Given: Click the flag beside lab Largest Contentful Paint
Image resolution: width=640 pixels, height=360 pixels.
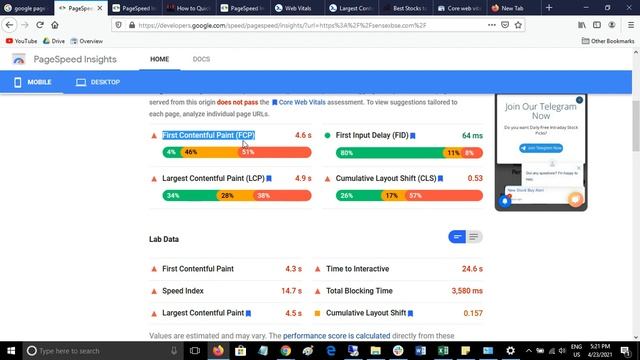Looking at the screenshot, I should pos(248,313).
